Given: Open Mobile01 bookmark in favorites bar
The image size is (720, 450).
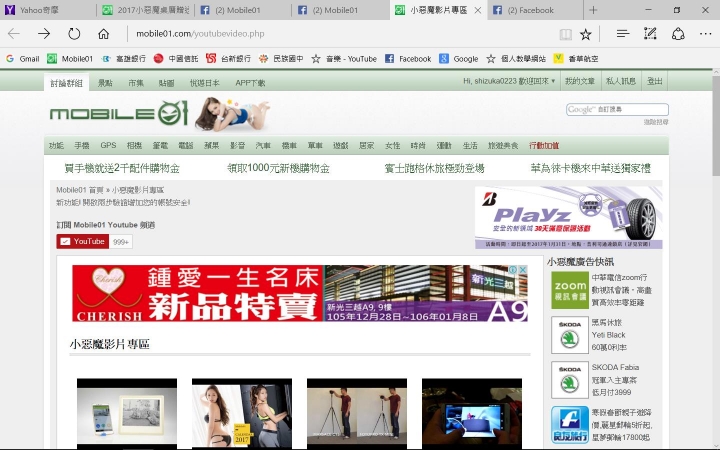Looking at the screenshot, I should (x=70, y=59).
